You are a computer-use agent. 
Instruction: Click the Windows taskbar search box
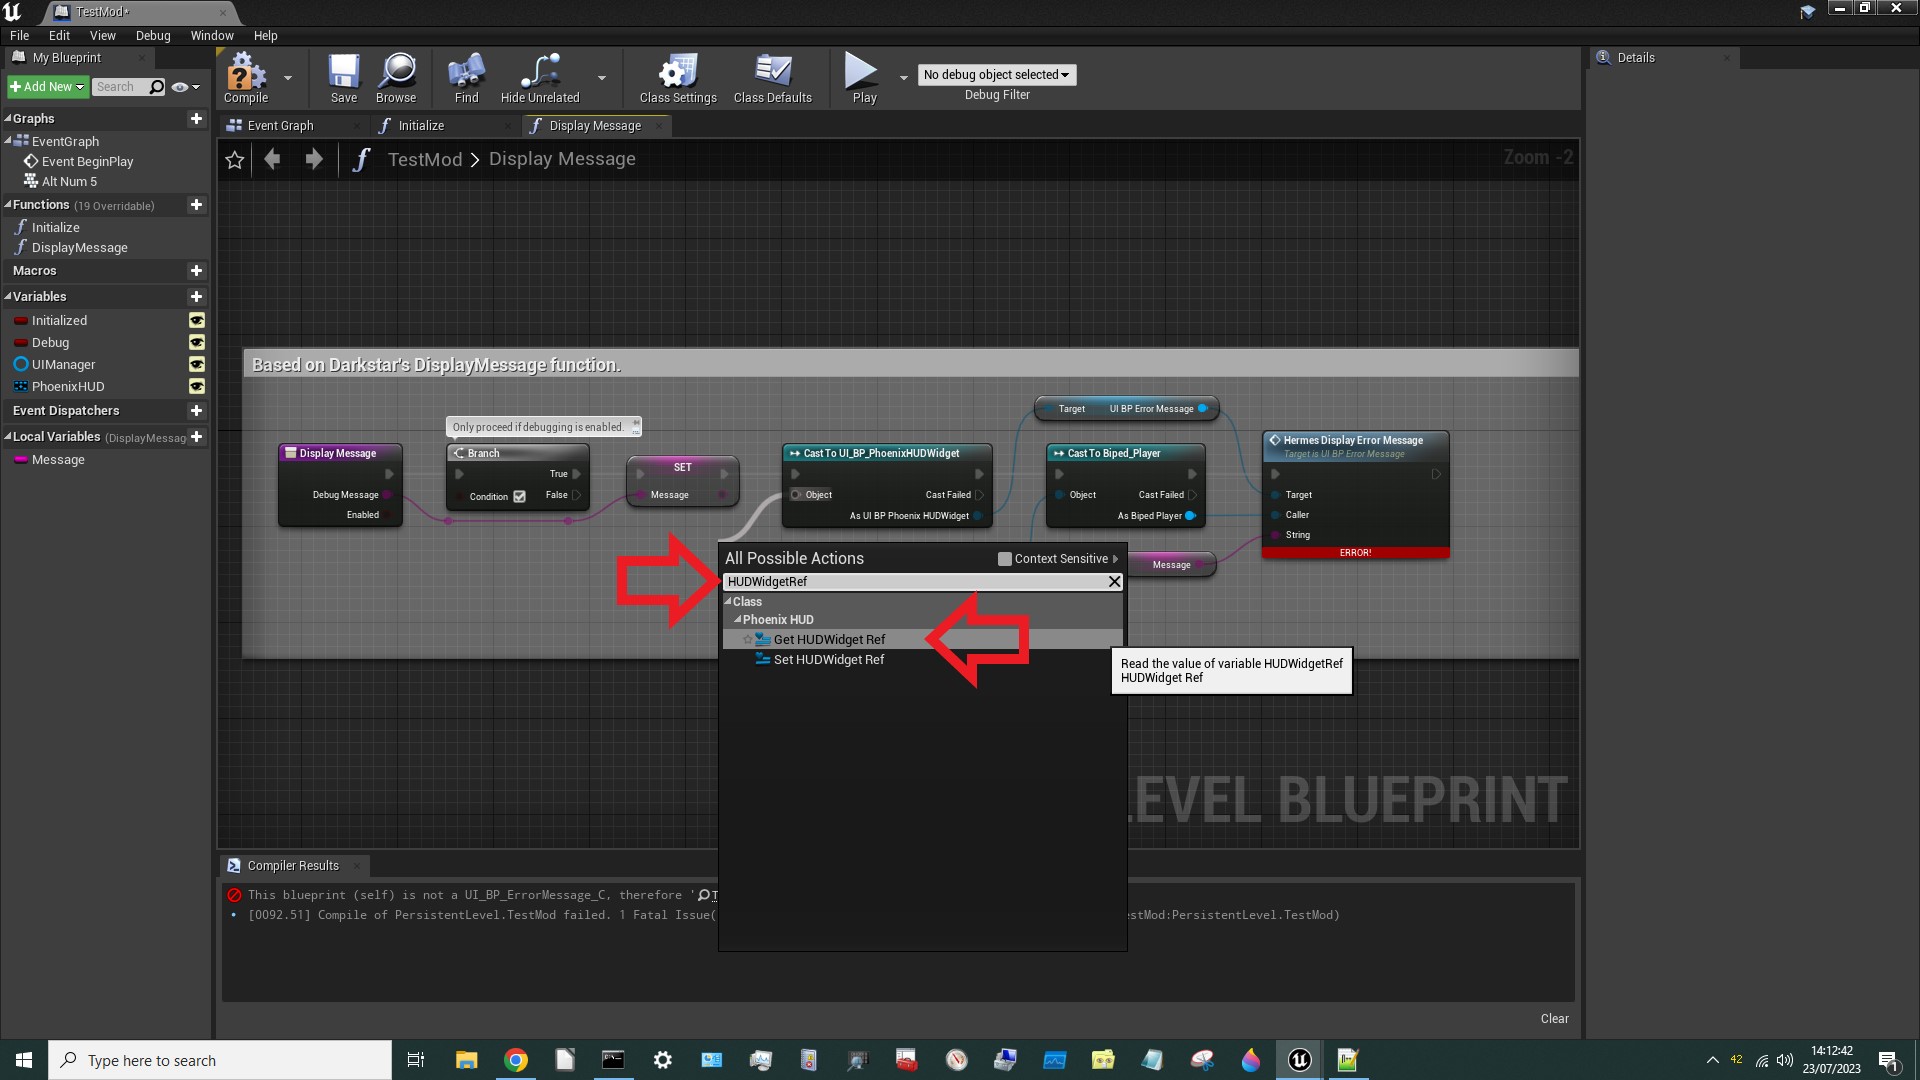click(220, 1060)
